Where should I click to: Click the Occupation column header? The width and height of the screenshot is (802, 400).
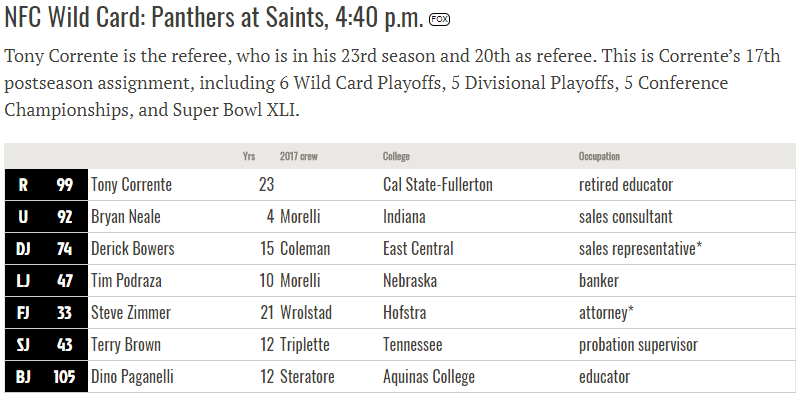click(x=599, y=156)
